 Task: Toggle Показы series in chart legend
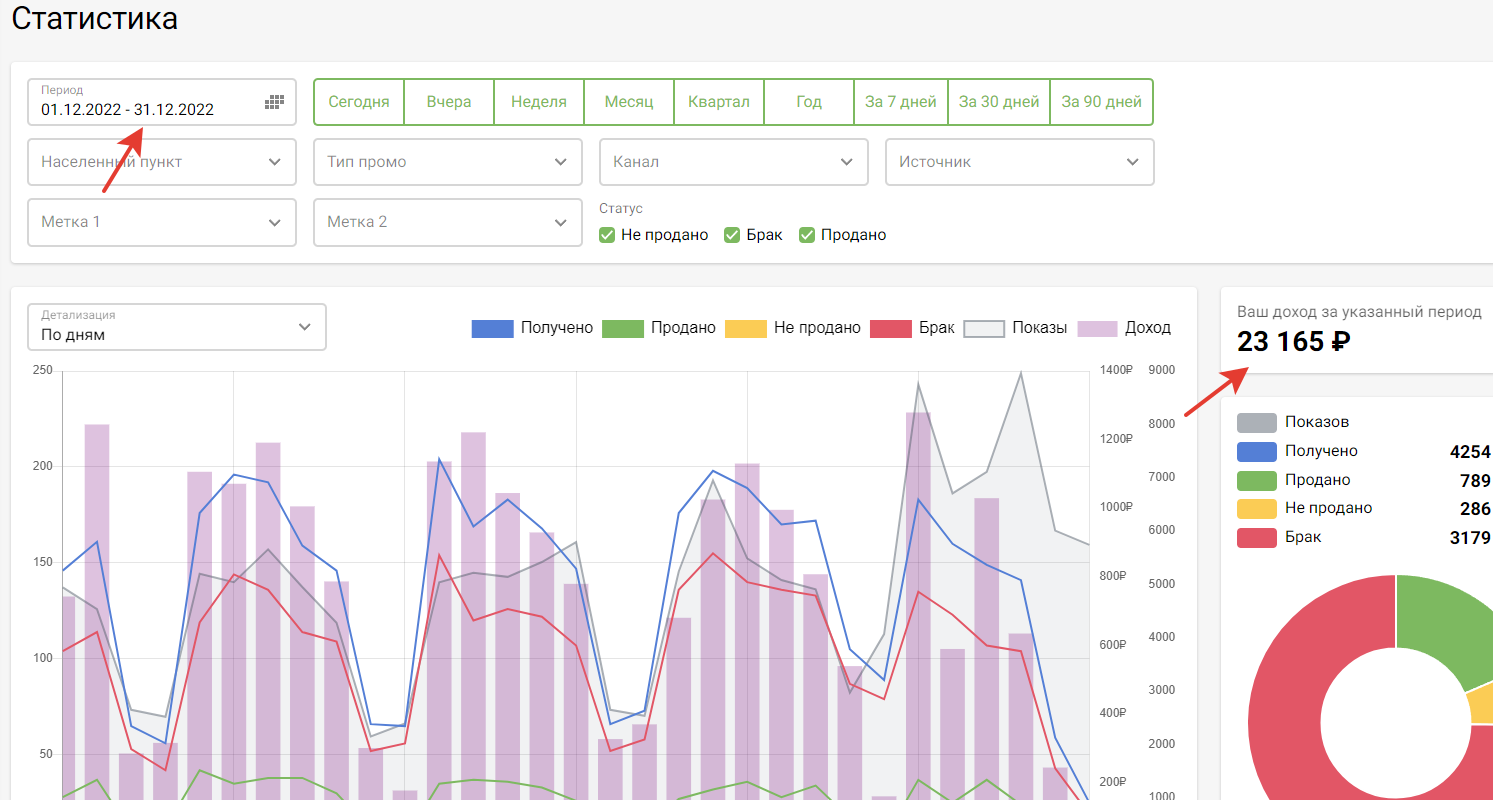pos(1015,328)
